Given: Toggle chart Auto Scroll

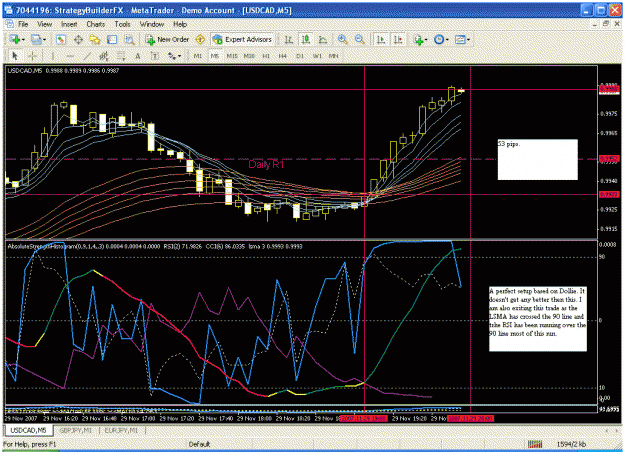Looking at the screenshot, I should 381,39.
